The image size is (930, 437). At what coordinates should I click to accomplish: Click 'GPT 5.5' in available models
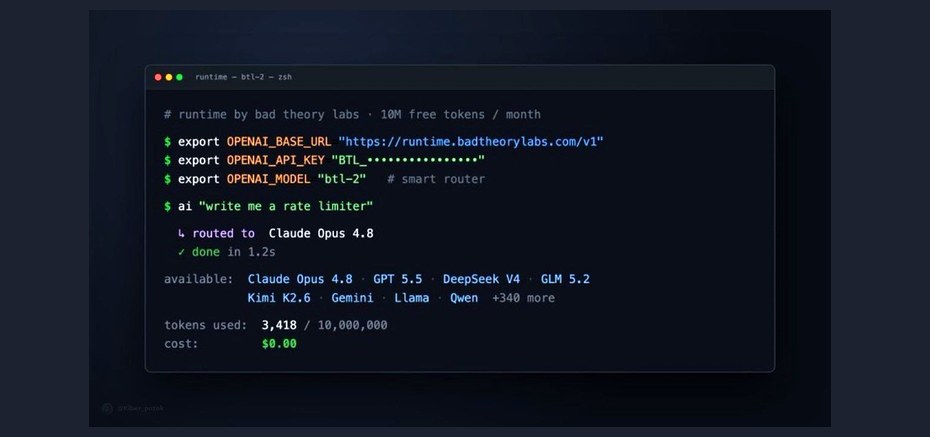coord(397,279)
